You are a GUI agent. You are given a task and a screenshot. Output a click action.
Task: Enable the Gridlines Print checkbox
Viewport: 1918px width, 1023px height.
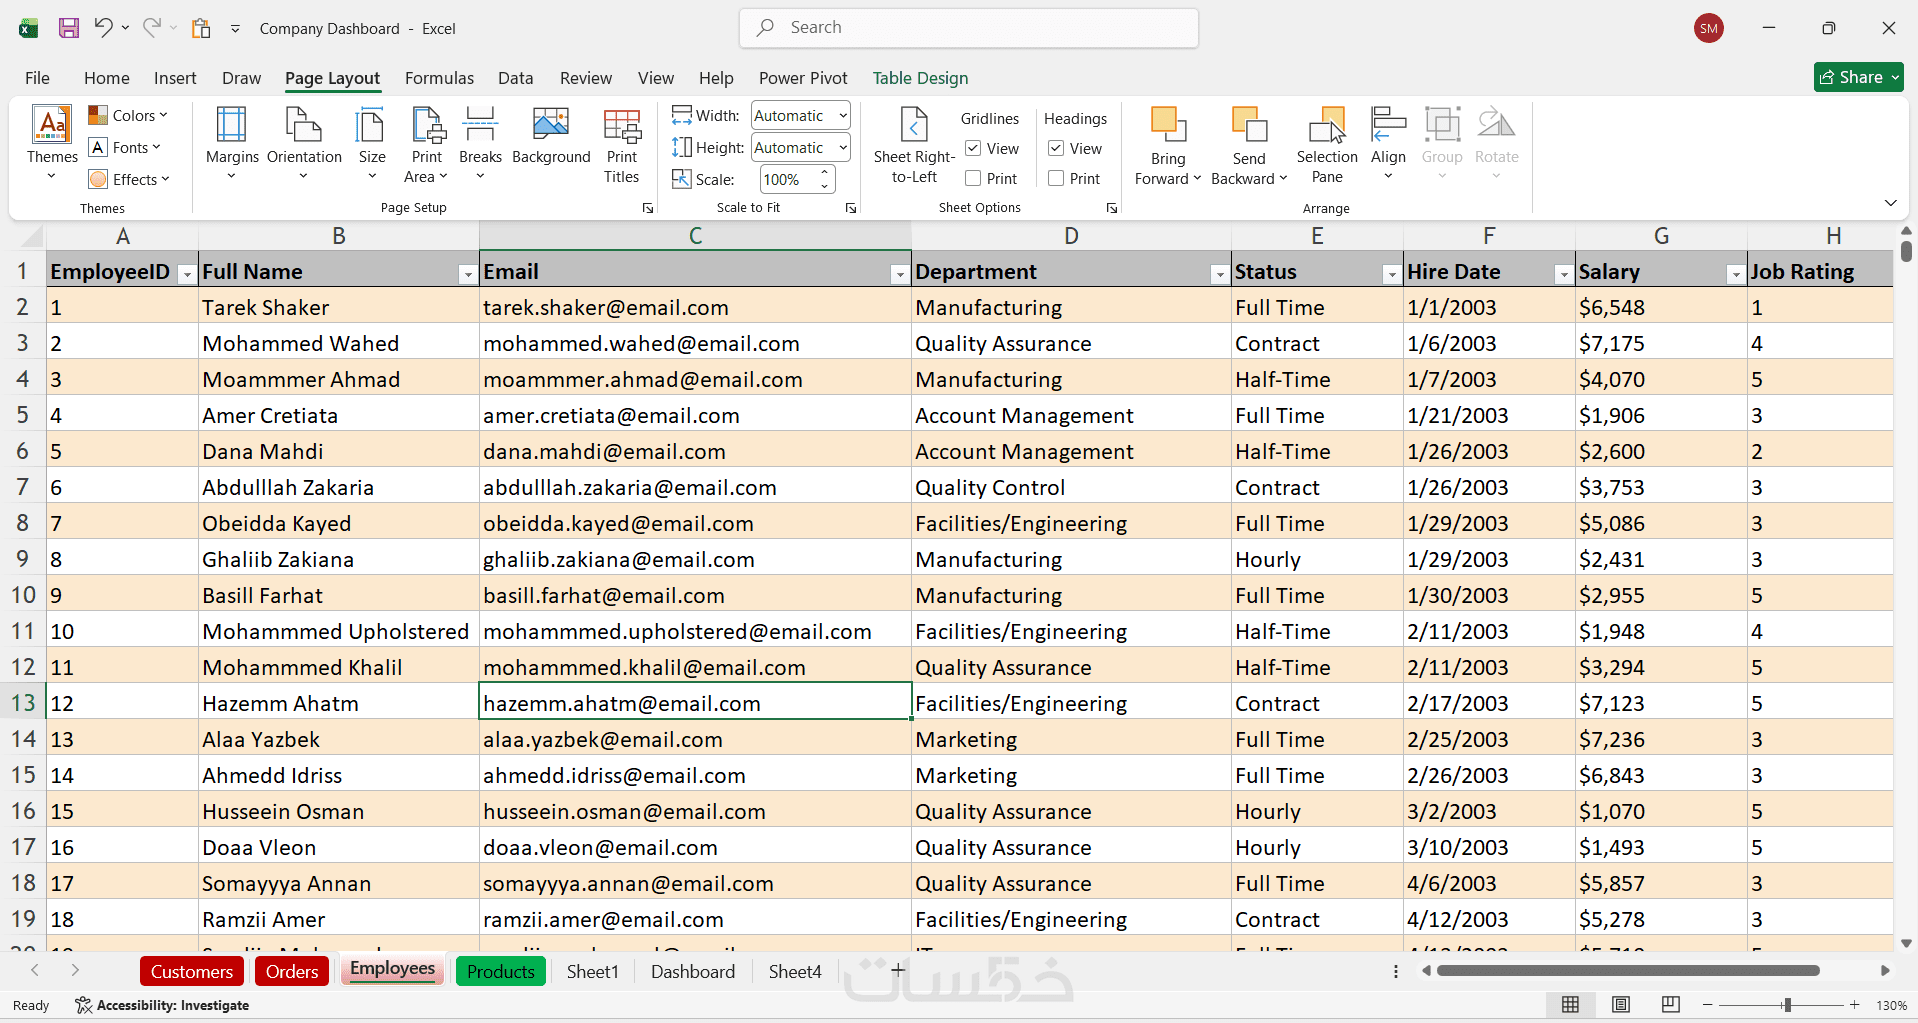coord(973,179)
